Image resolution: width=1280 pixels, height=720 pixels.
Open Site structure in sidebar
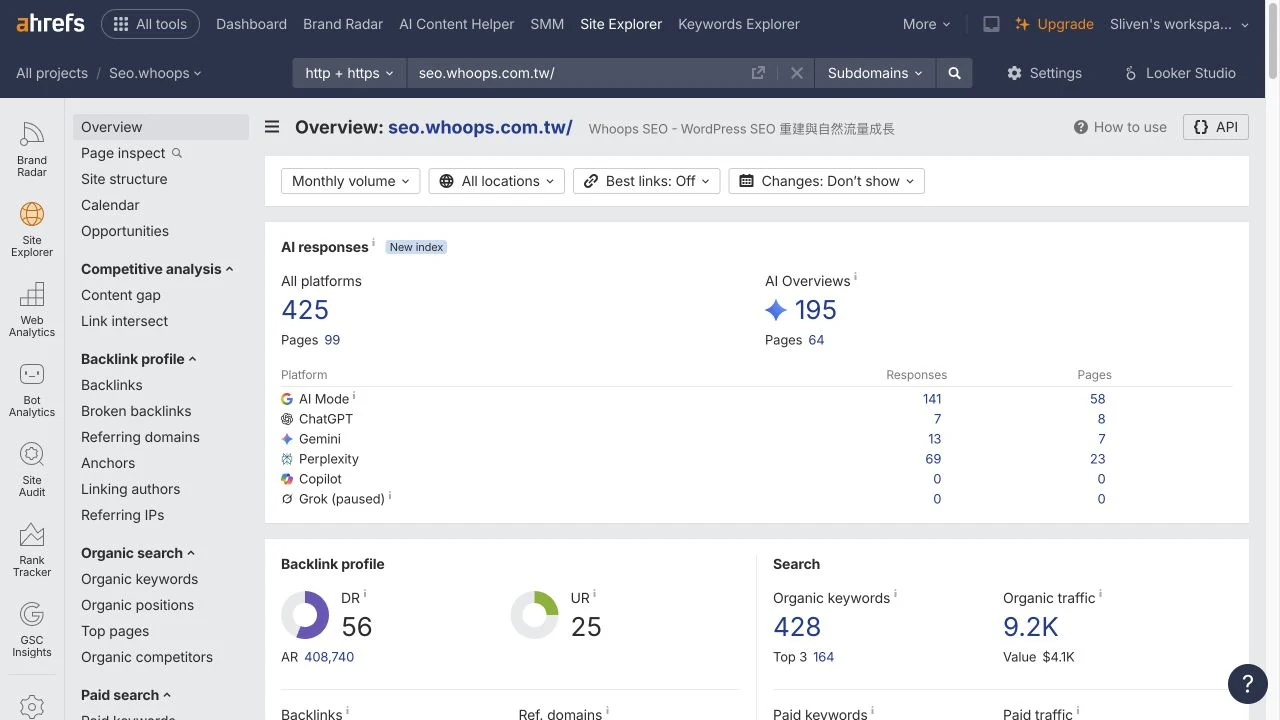(x=124, y=179)
